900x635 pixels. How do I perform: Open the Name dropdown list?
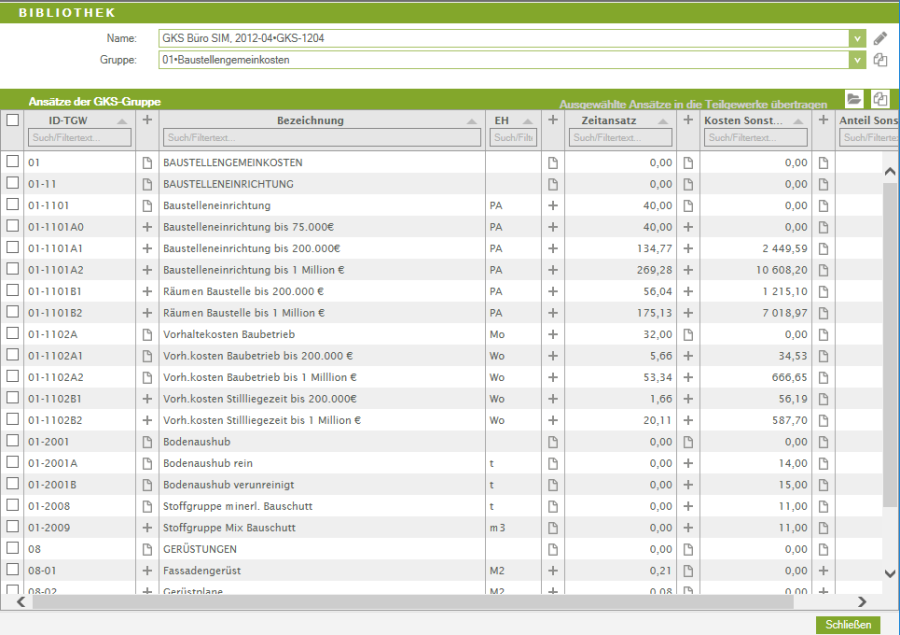click(857, 38)
